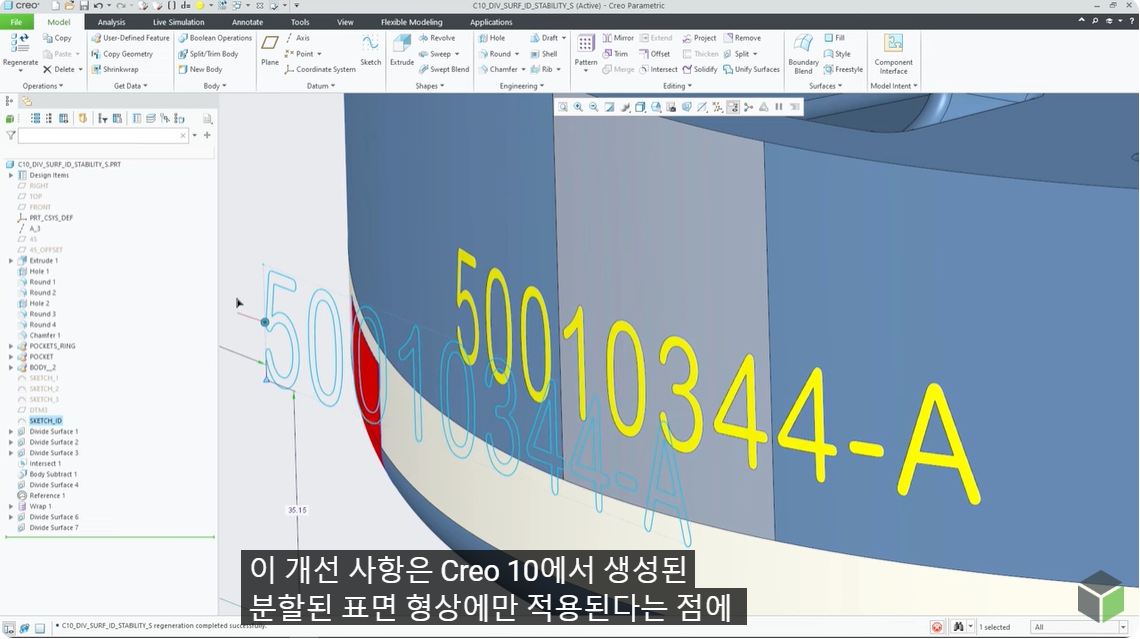Expand the Model Intent dropdown
1140x639 pixels.
(894, 86)
